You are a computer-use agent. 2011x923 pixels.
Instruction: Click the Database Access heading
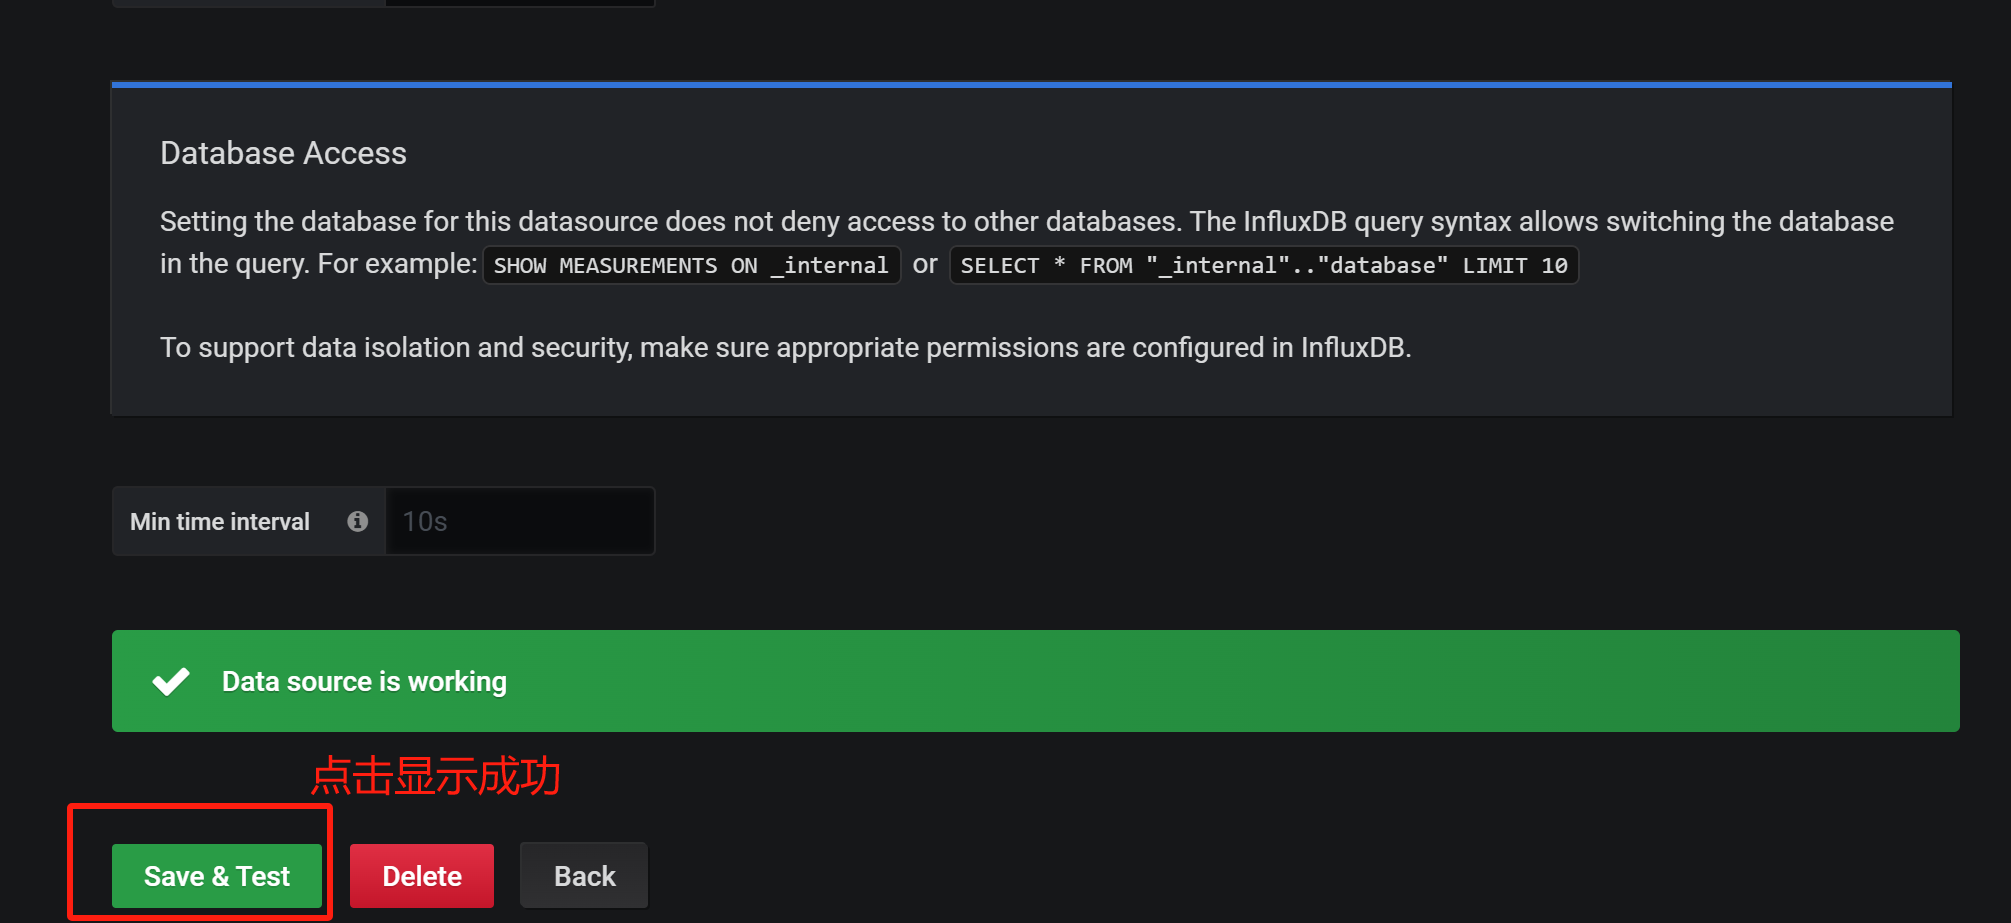[283, 153]
